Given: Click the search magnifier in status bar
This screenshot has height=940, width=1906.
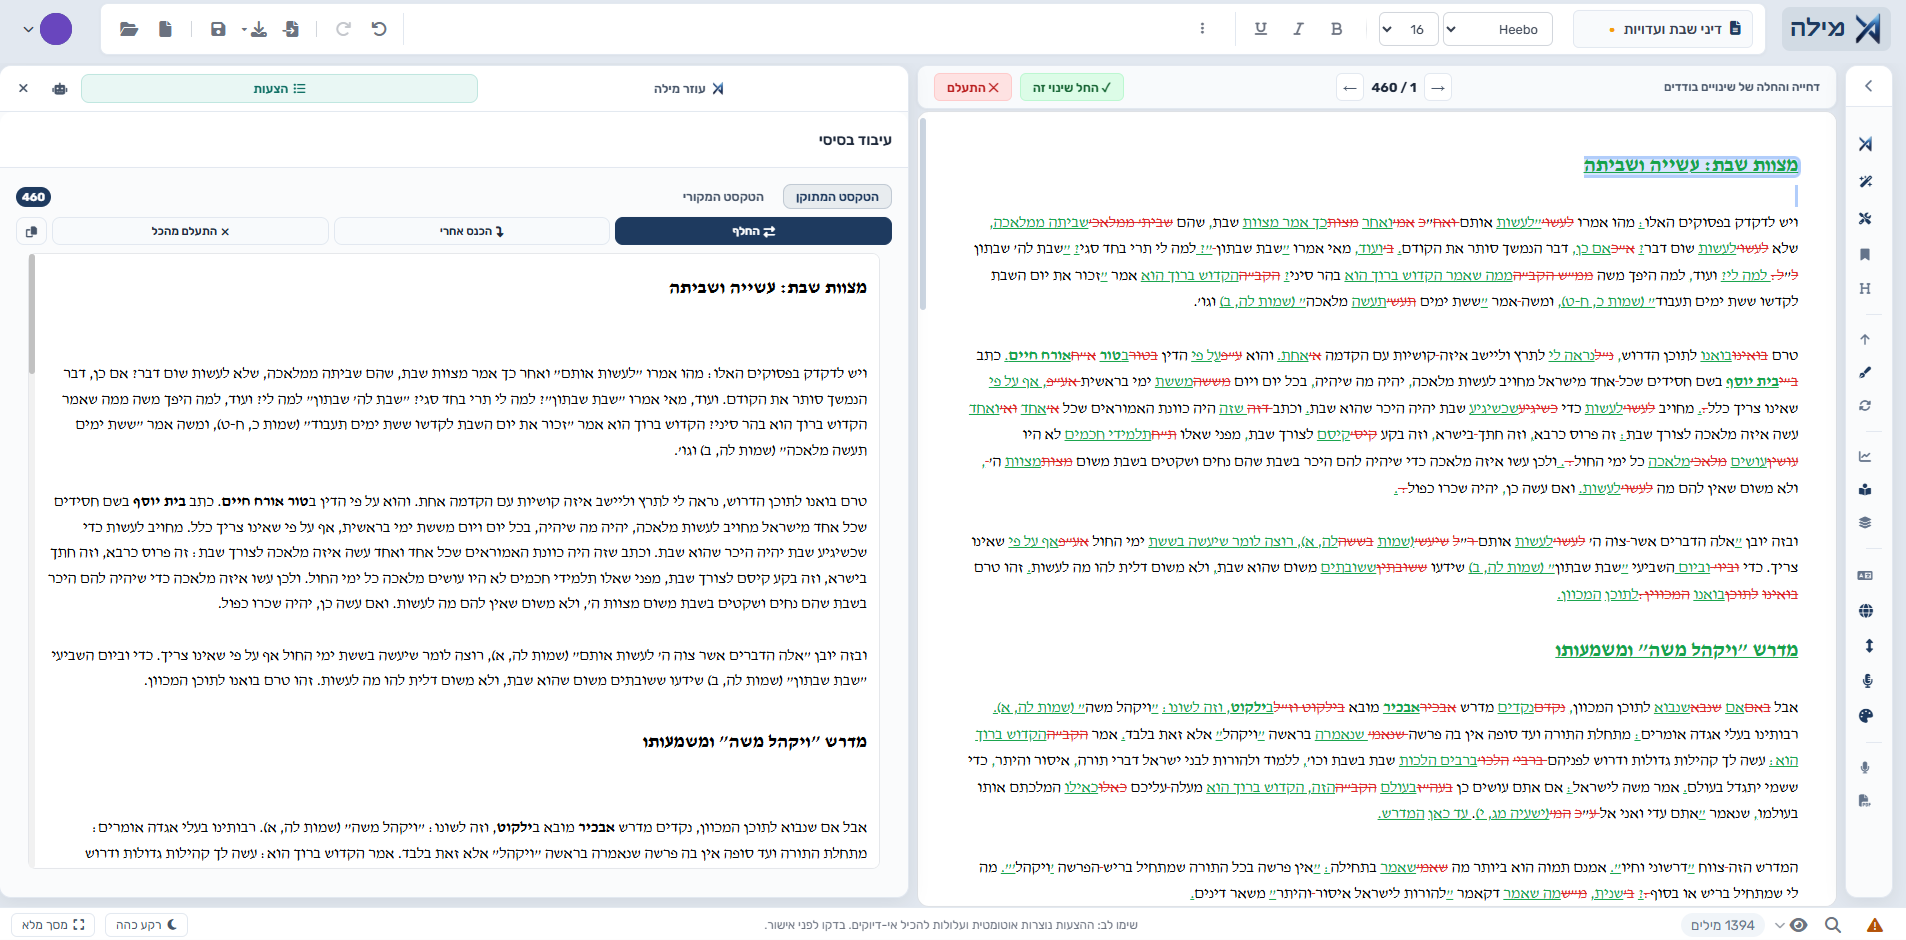Looking at the screenshot, I should point(1832,925).
